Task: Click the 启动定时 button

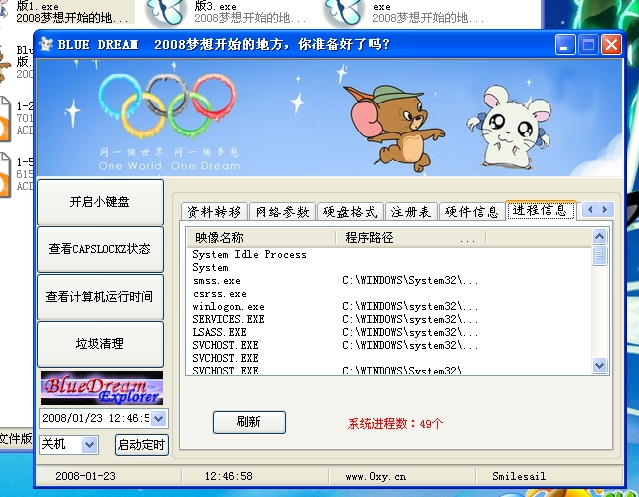Action: [141, 444]
